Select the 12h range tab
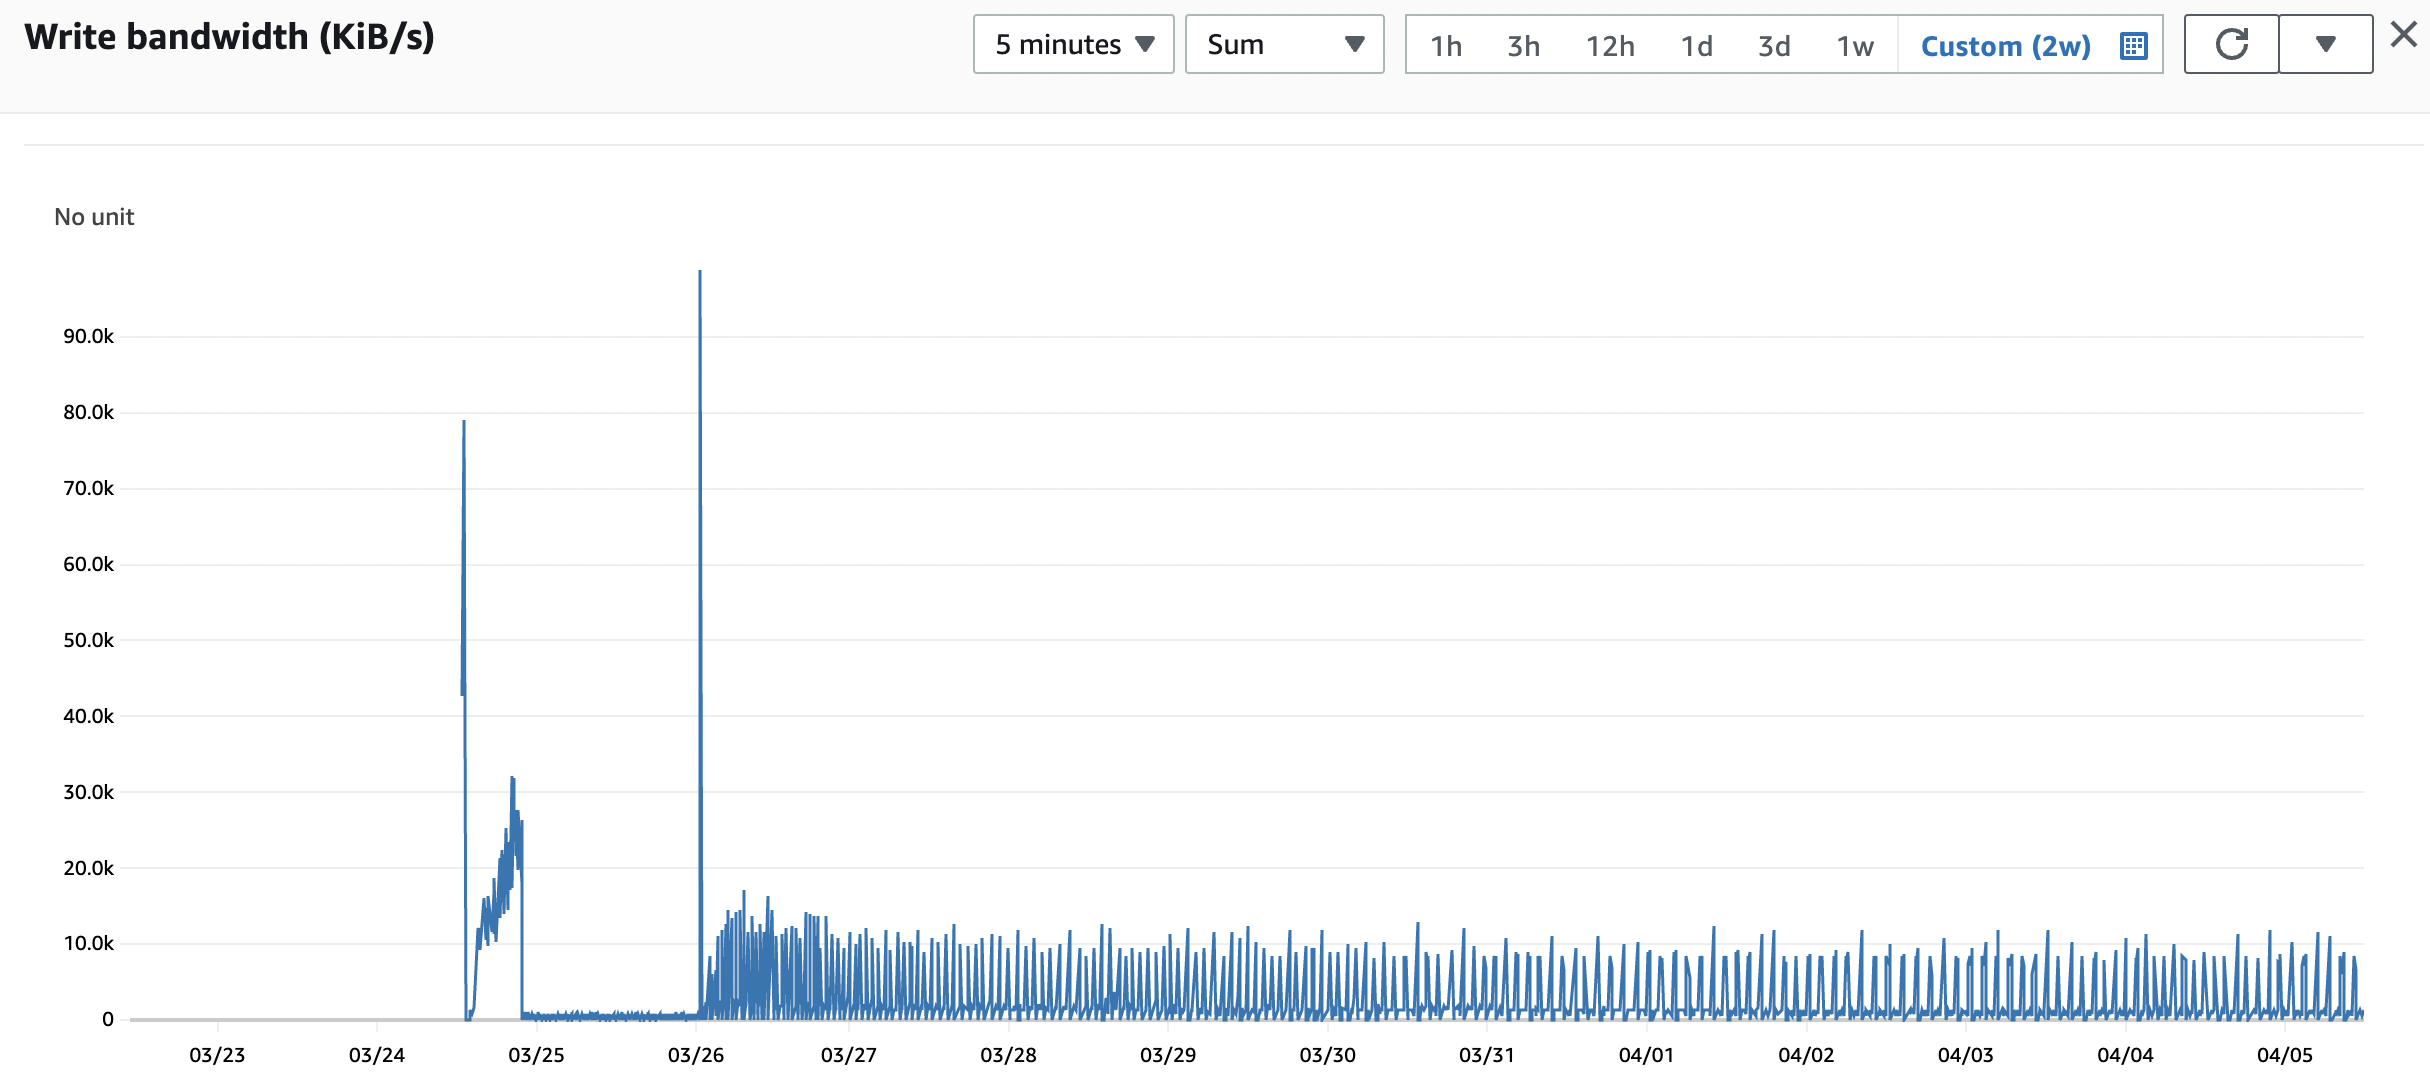This screenshot has height=1078, width=2430. [1609, 44]
